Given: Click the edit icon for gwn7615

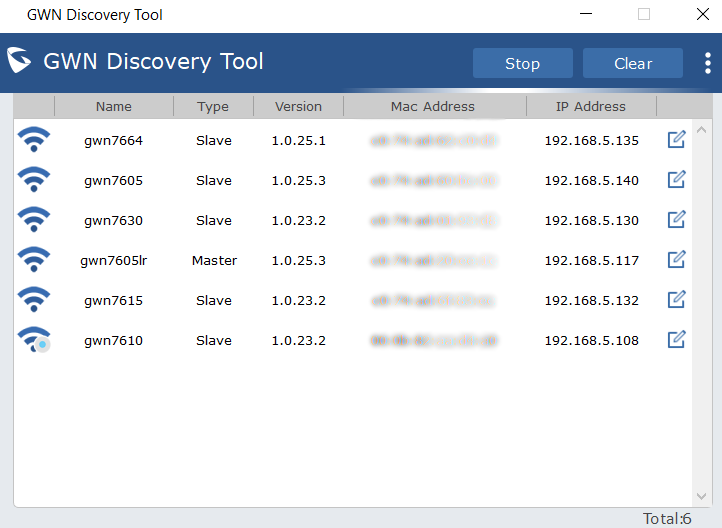Looking at the screenshot, I should 676,300.
